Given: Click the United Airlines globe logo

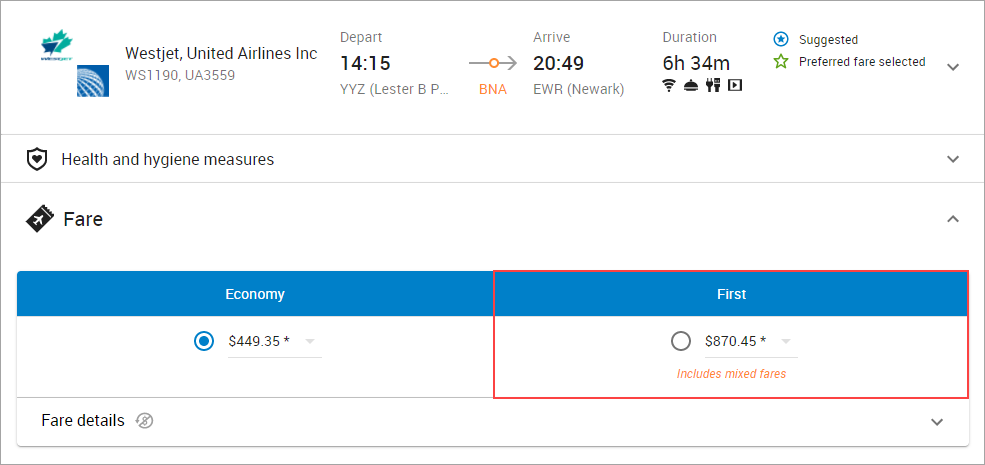Looking at the screenshot, I should tap(93, 80).
